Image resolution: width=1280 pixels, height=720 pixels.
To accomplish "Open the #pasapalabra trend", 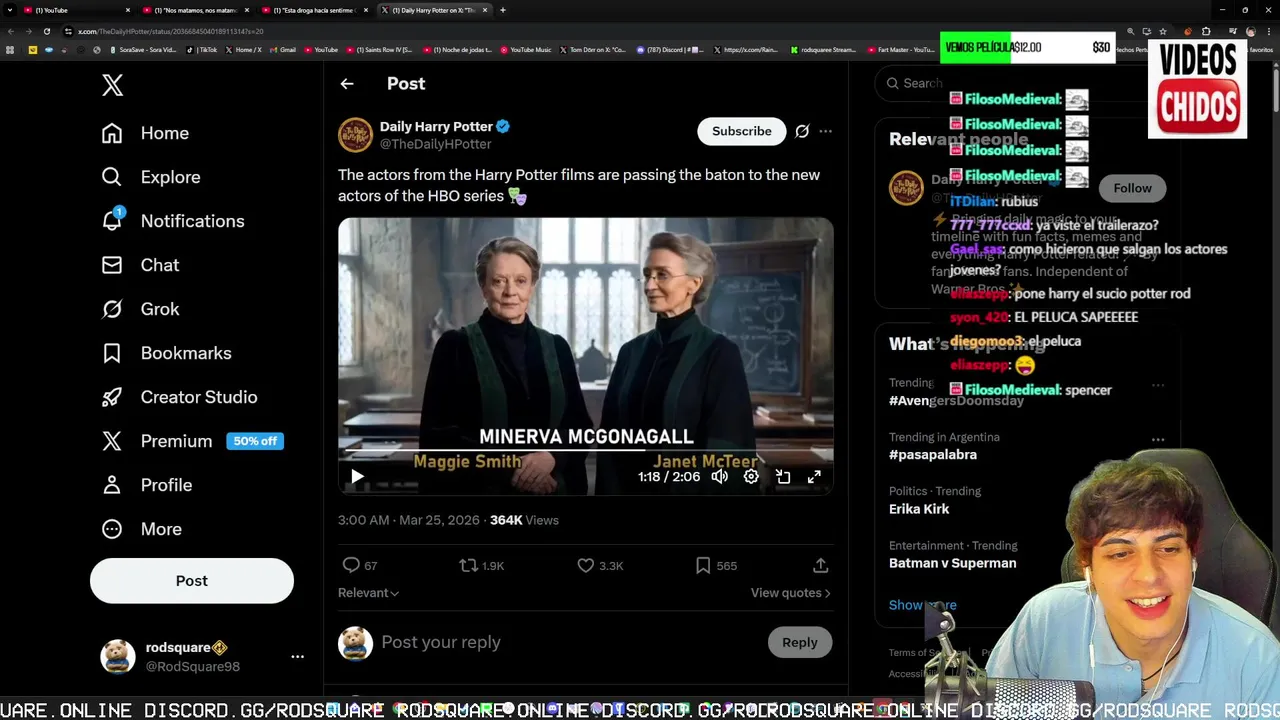I will tap(933, 454).
